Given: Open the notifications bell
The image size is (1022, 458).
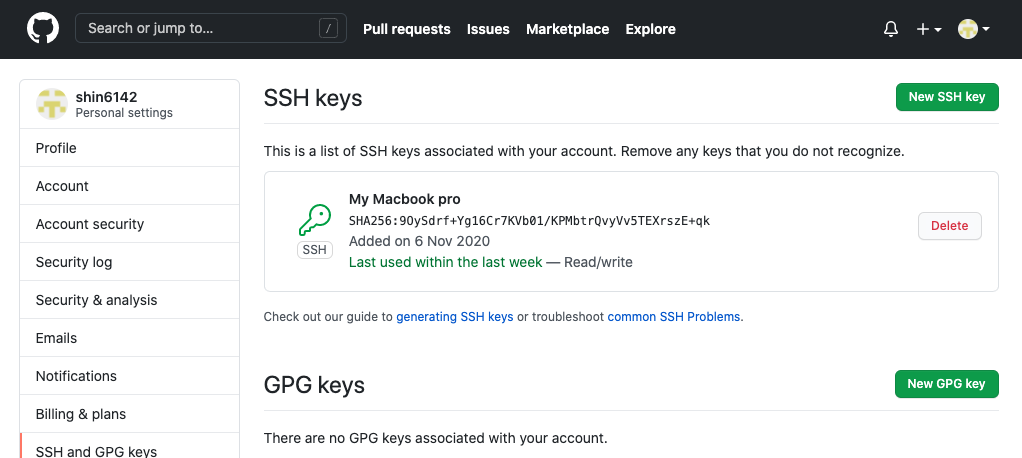Looking at the screenshot, I should 891,29.
